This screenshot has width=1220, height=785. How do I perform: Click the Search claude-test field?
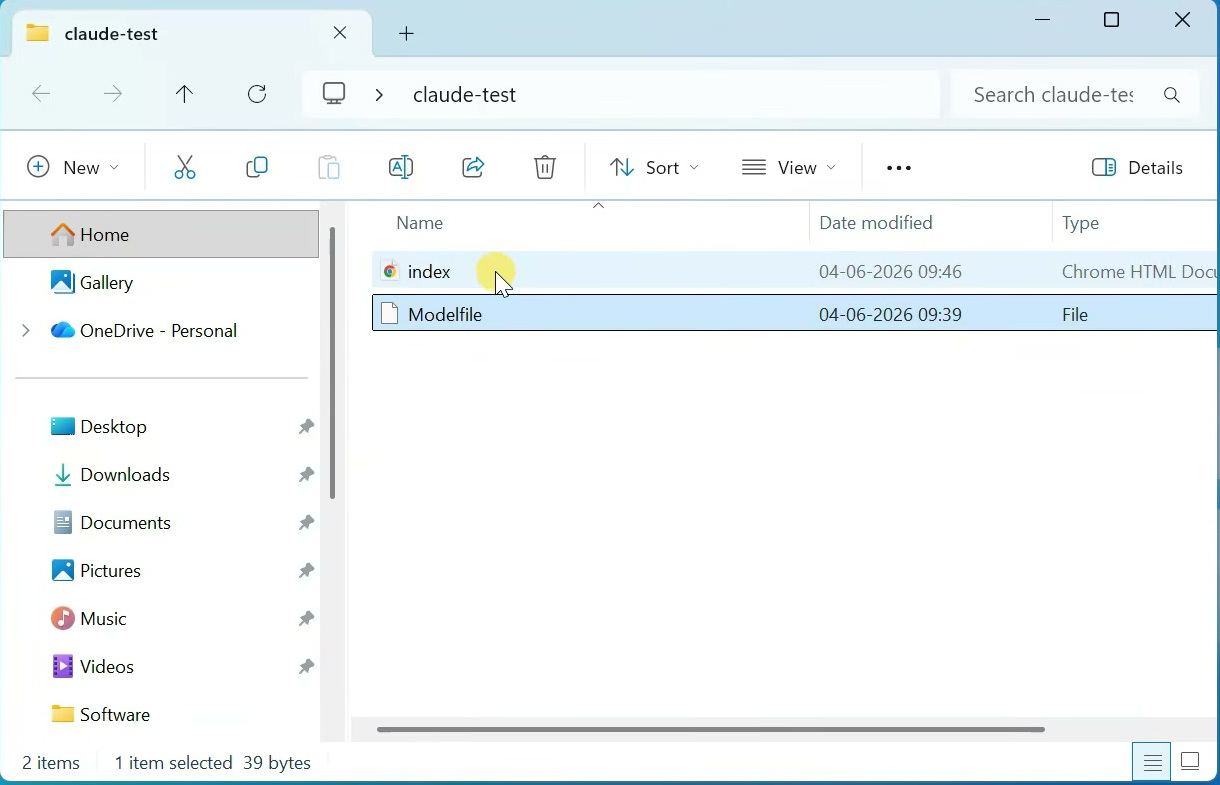point(1053,95)
